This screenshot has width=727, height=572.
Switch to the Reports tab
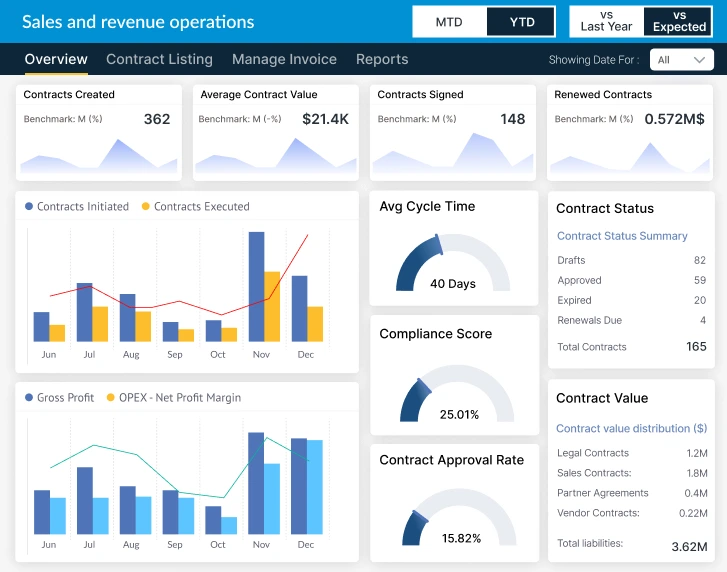[x=382, y=59]
